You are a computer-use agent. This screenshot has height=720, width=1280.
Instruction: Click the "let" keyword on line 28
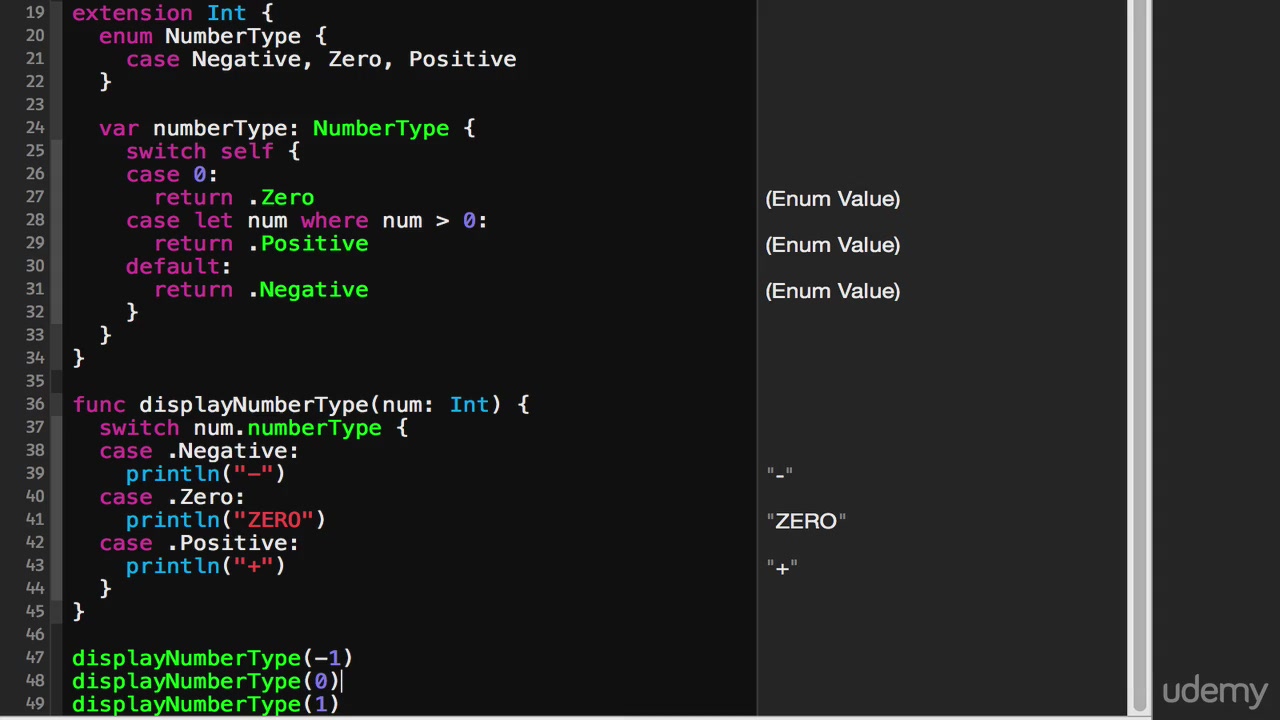pos(213,220)
